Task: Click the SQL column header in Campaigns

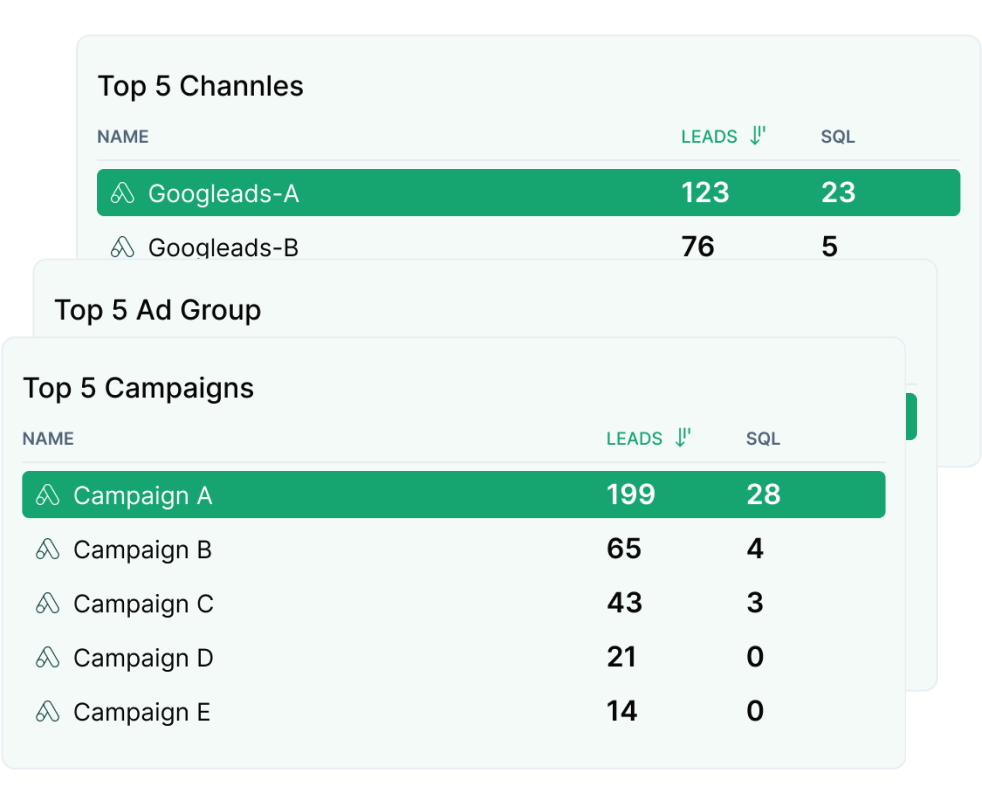Action: [763, 438]
